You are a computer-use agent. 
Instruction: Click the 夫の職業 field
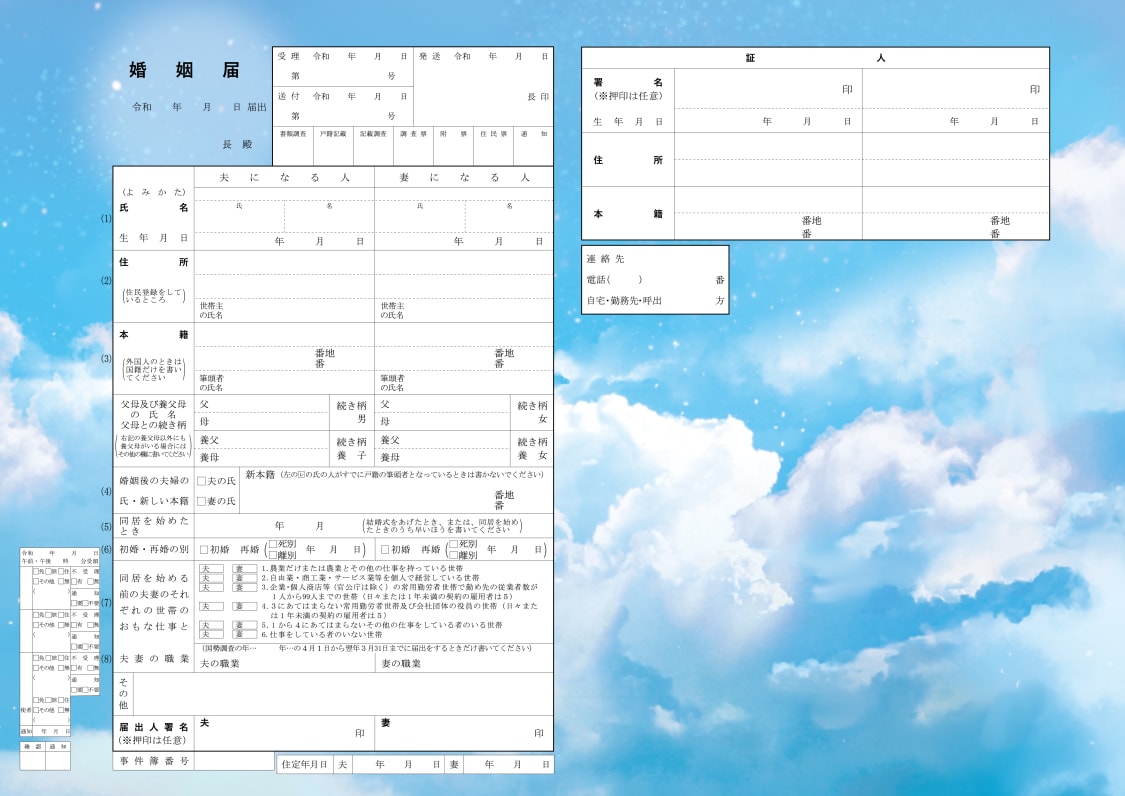284,663
